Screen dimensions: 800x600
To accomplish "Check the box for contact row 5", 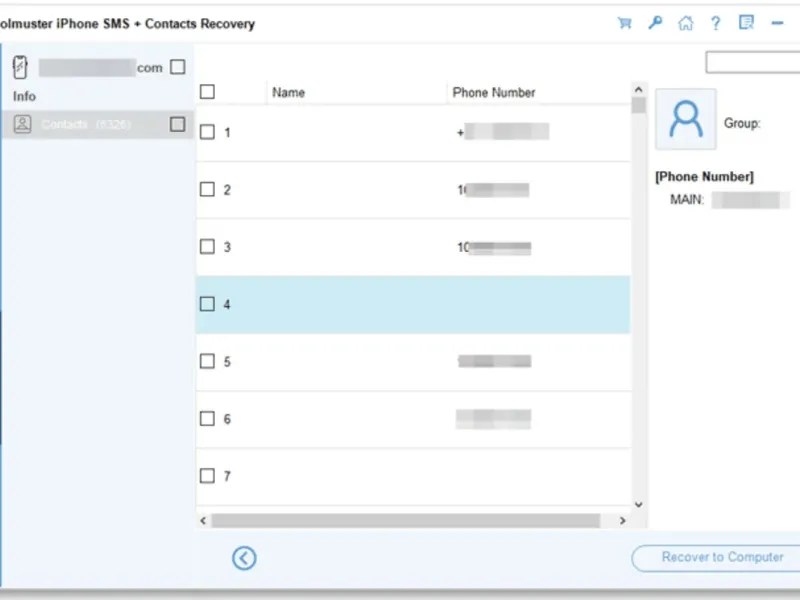I will pyautogui.click(x=207, y=361).
